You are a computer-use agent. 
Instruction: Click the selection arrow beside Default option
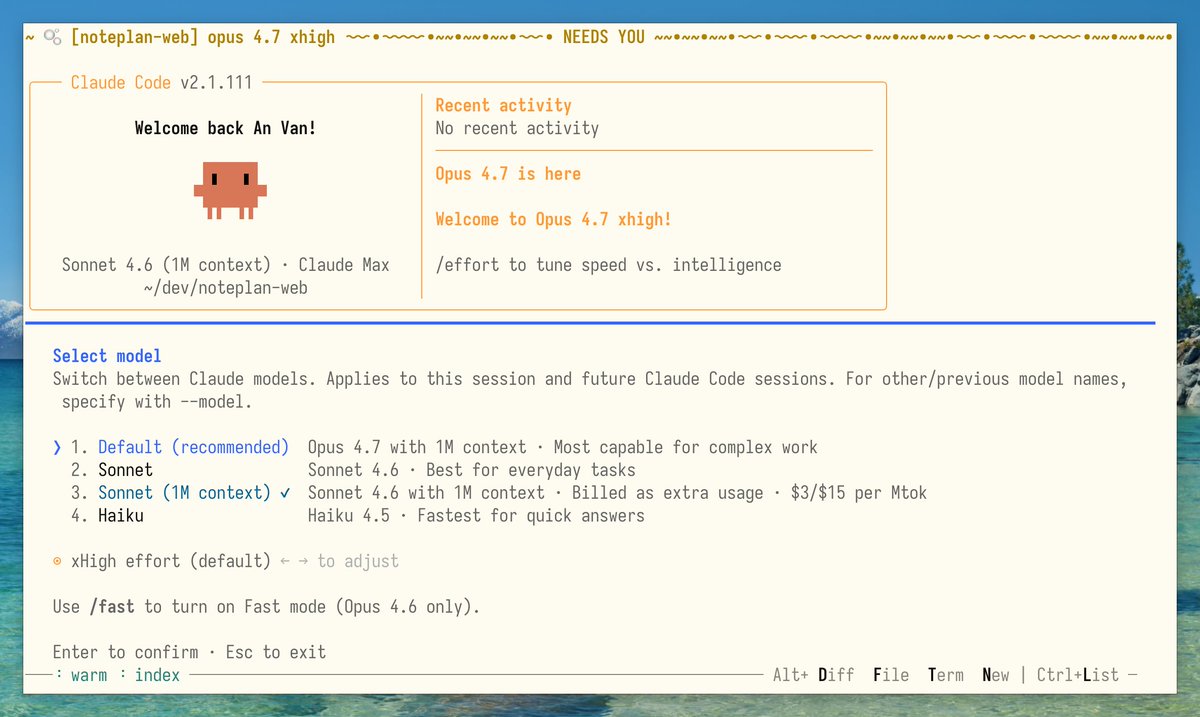(57, 447)
